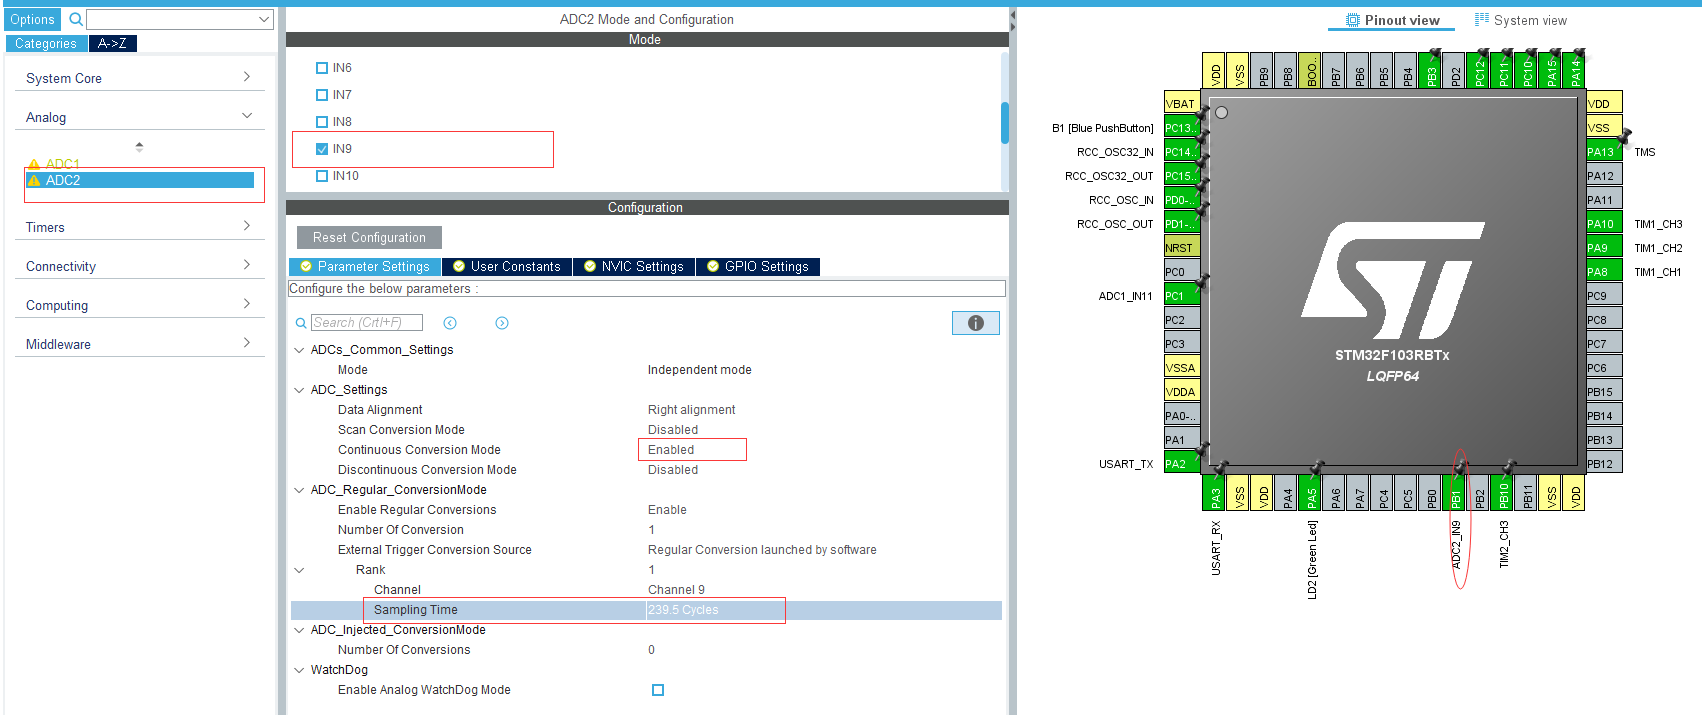Viewport: 1702px width, 715px height.
Task: Click the PB10 TIM2_CH3 pin
Action: click(1504, 493)
